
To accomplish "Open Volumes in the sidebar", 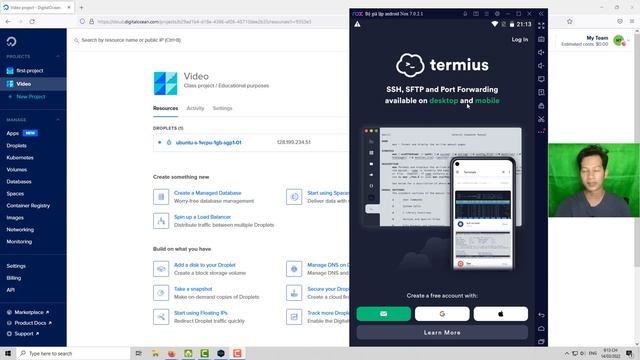I will (x=17, y=169).
